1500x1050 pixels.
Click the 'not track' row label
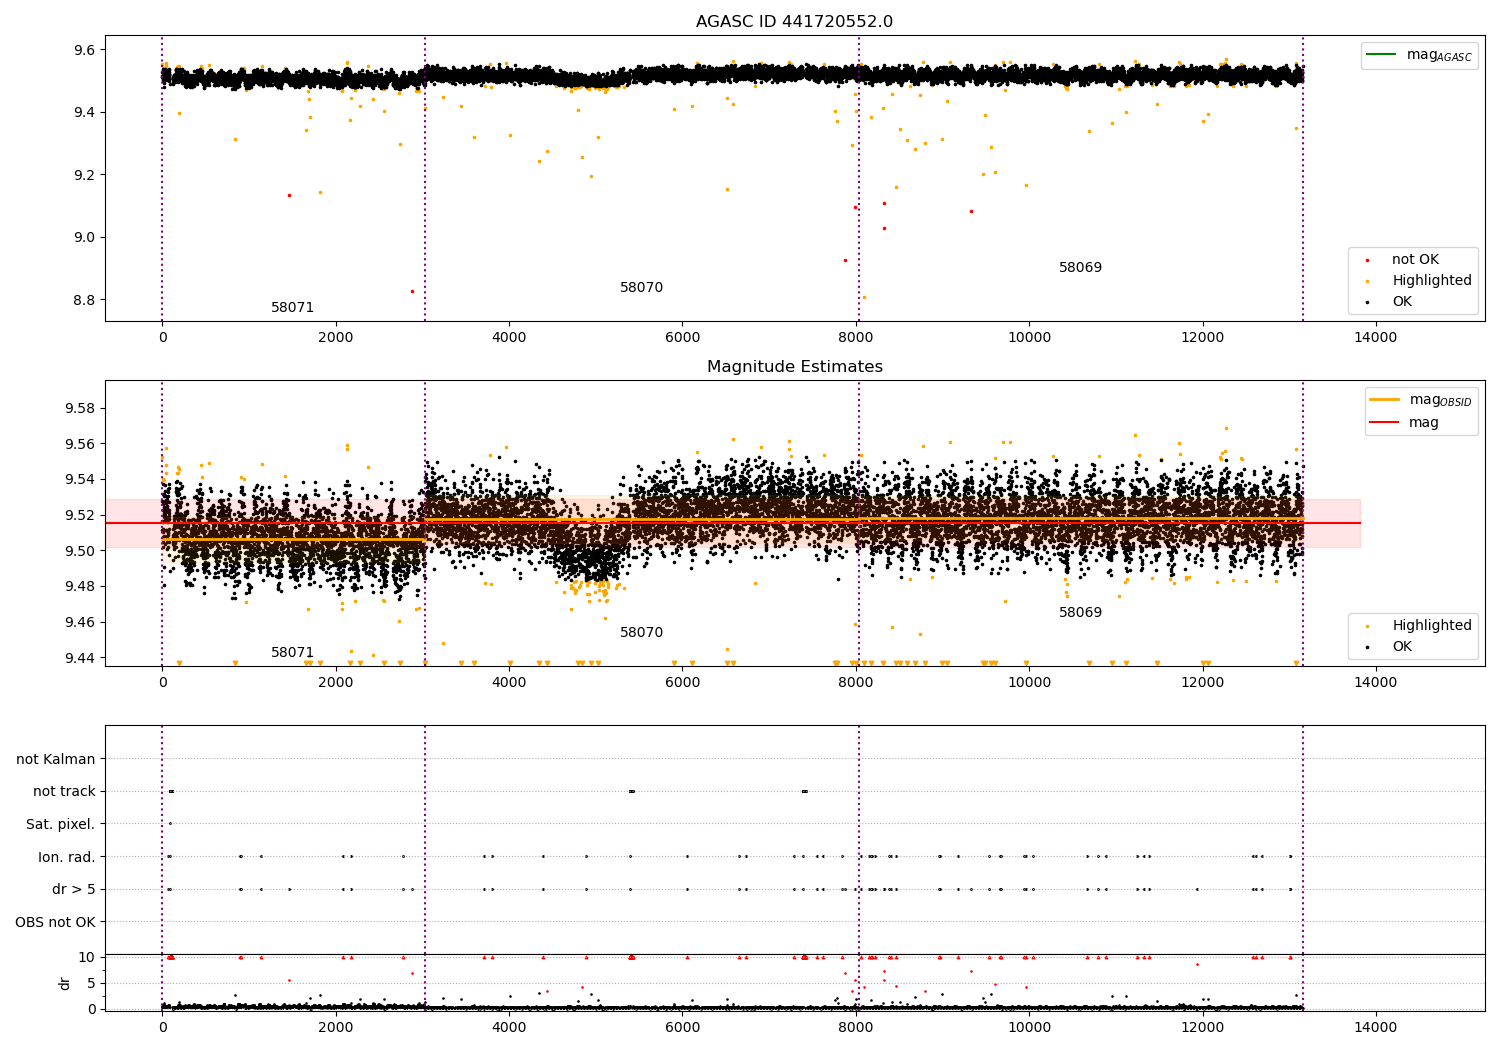coord(64,792)
